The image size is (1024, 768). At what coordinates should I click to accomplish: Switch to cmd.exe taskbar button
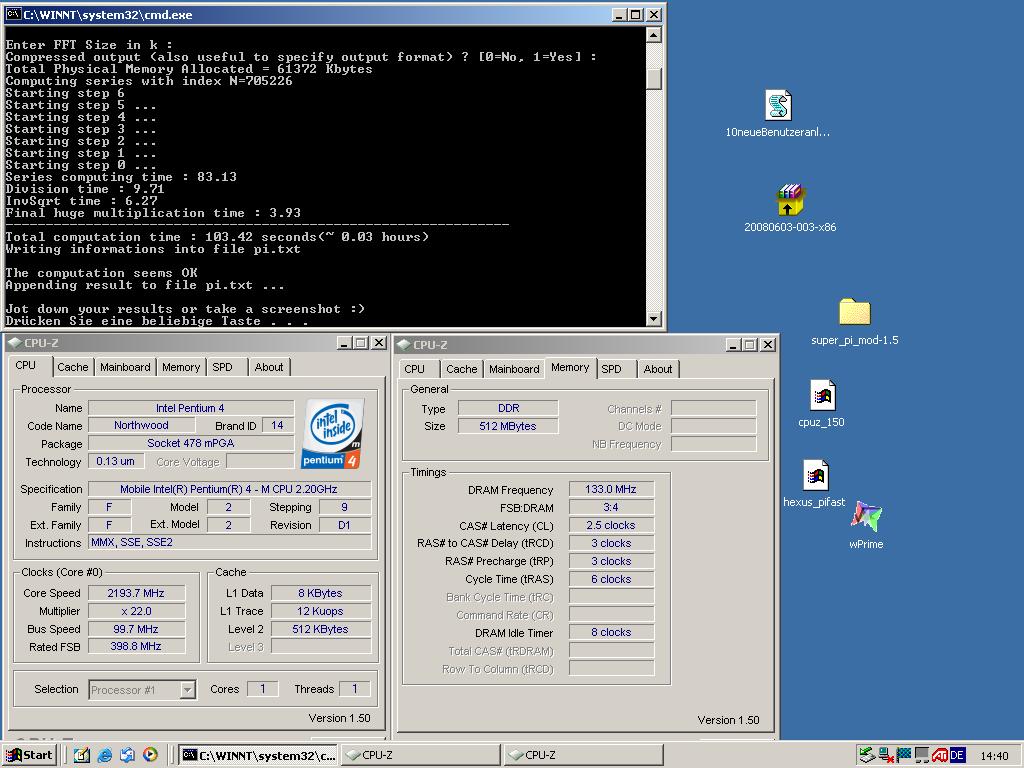258,755
